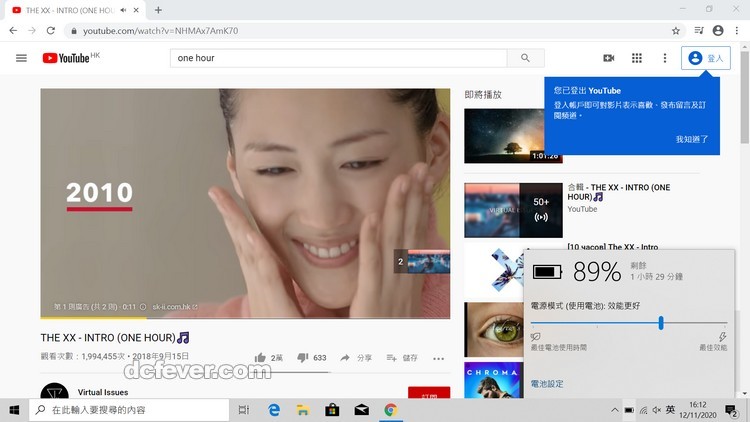The width and height of the screenshot is (750, 422).
Task: Open File Explorer from taskbar
Action: [x=302, y=410]
